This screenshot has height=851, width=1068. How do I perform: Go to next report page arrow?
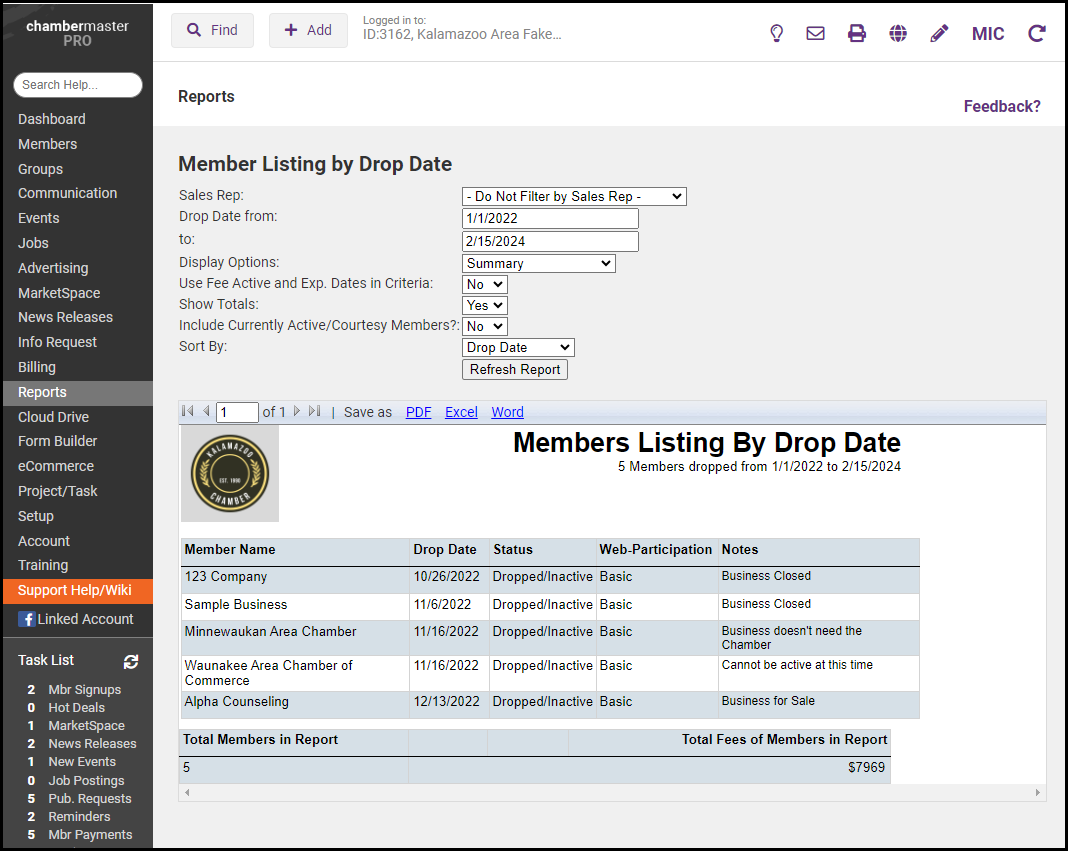click(x=296, y=411)
